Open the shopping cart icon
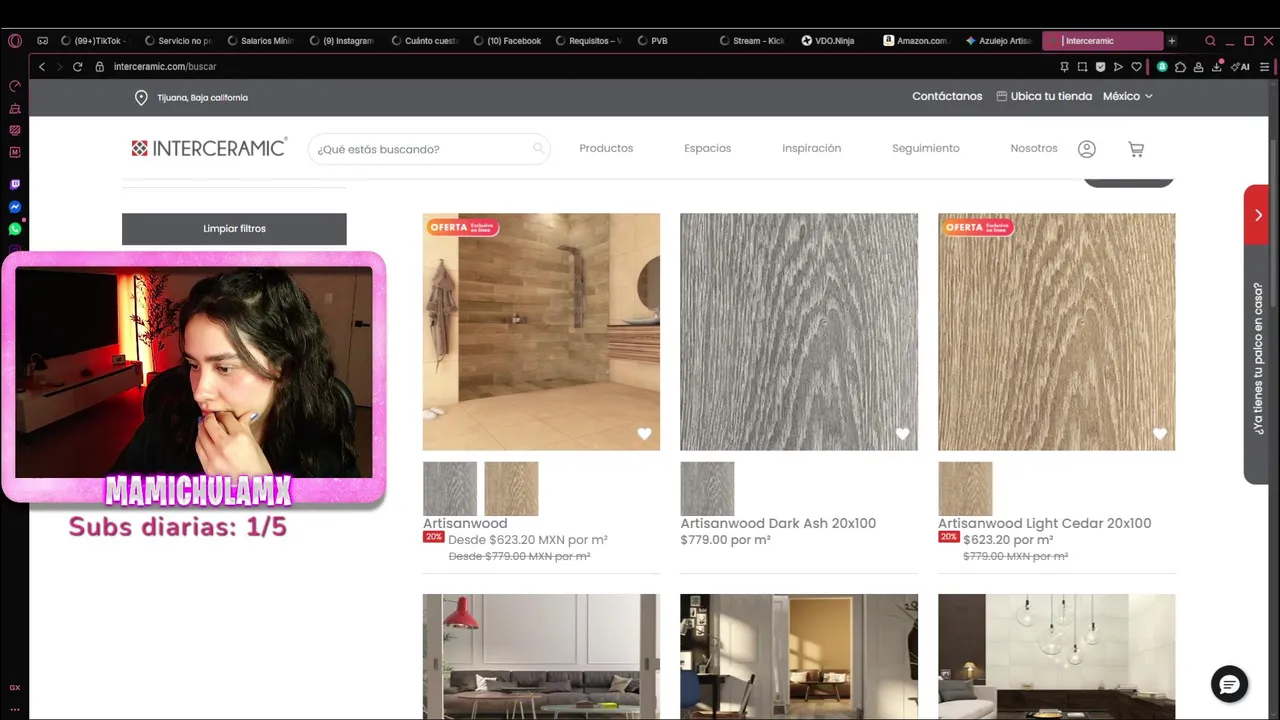Viewport: 1280px width, 720px height. [1136, 149]
